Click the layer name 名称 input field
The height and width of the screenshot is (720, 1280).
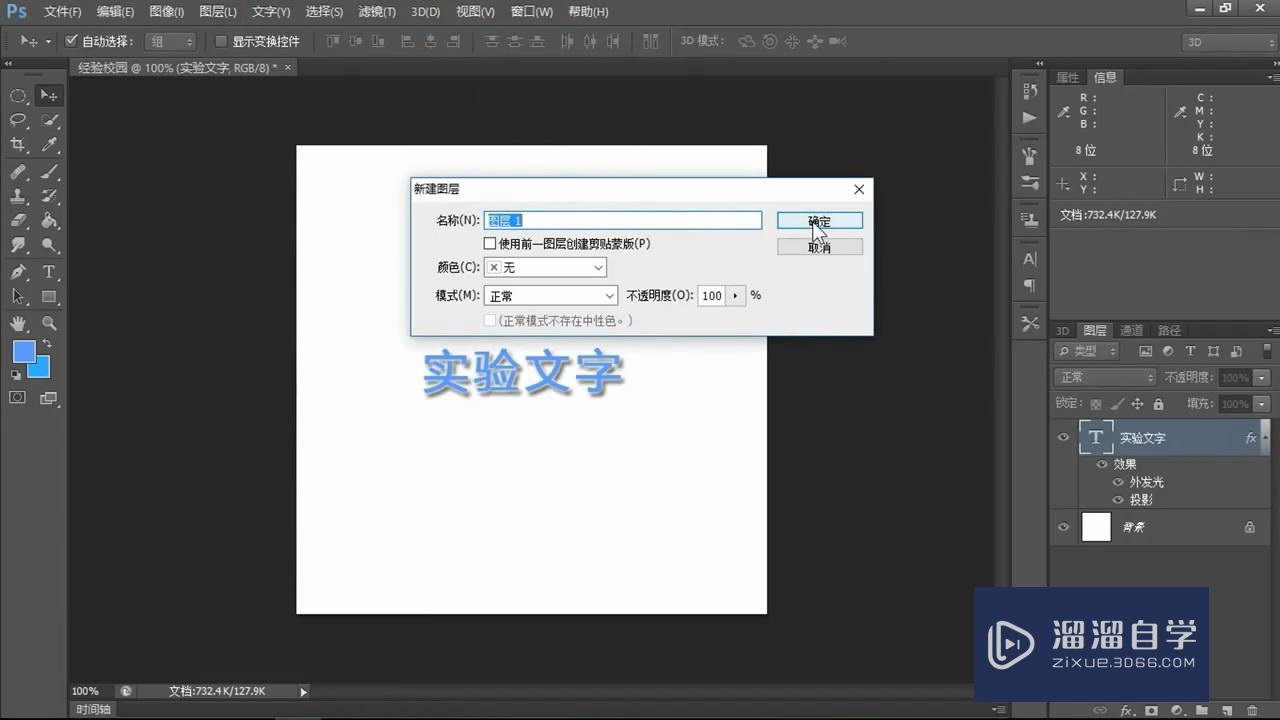pyautogui.click(x=623, y=220)
